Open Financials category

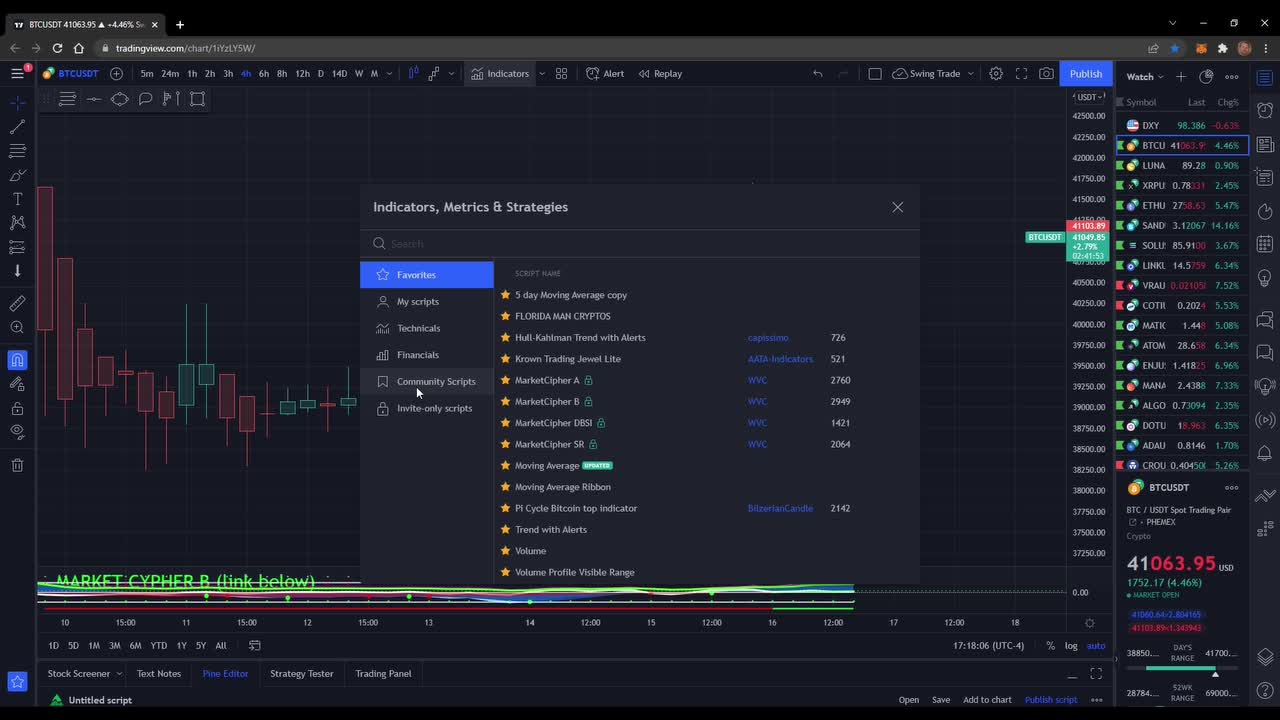point(427,355)
